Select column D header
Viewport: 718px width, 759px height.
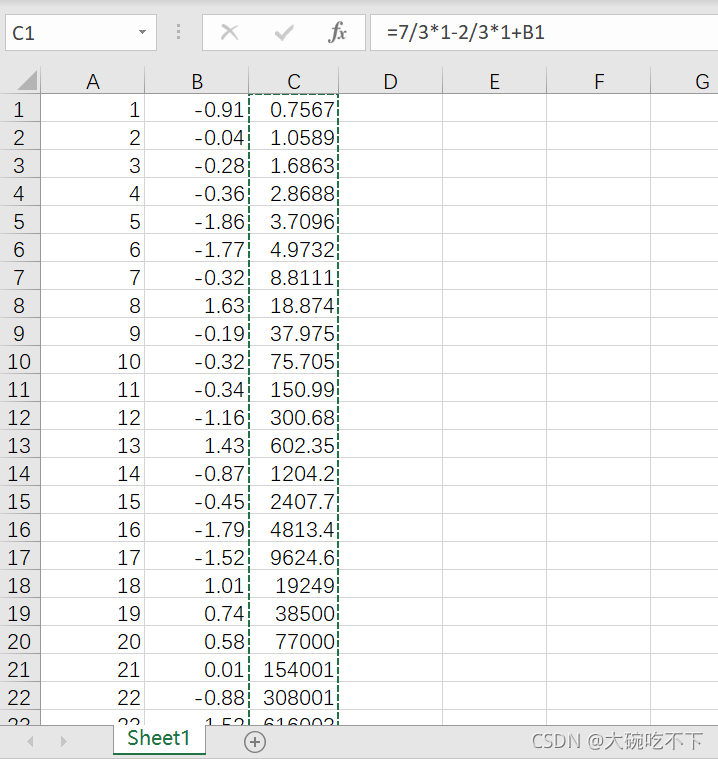click(x=390, y=81)
